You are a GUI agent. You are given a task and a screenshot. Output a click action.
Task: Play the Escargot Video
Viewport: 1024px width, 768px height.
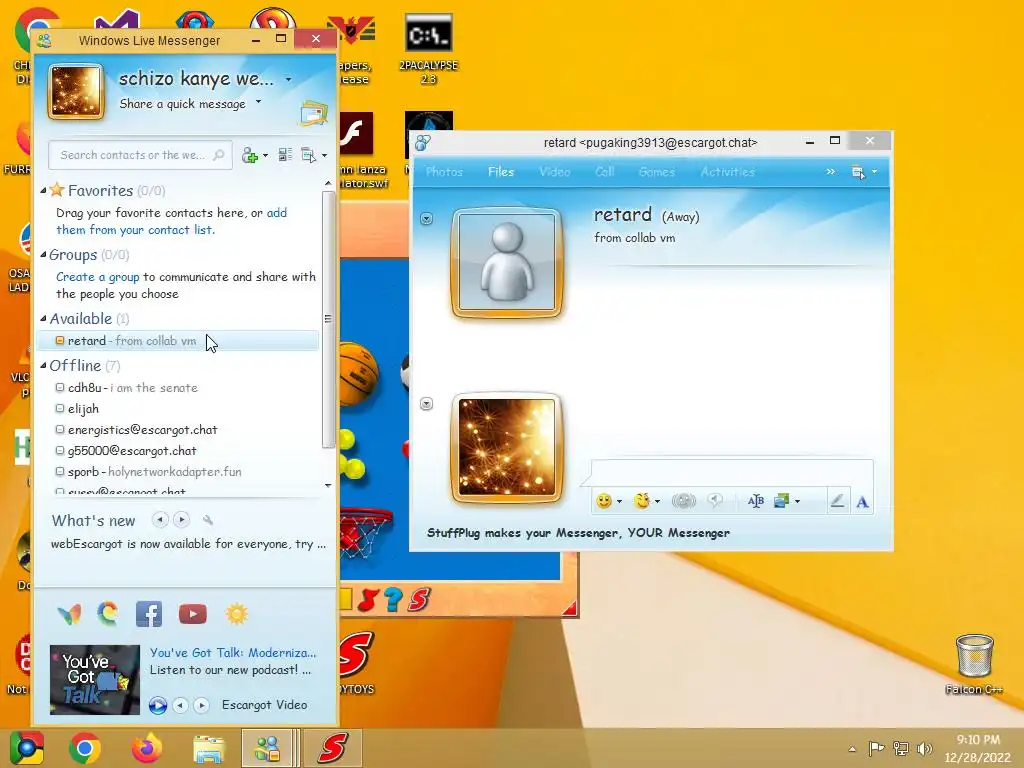(157, 705)
